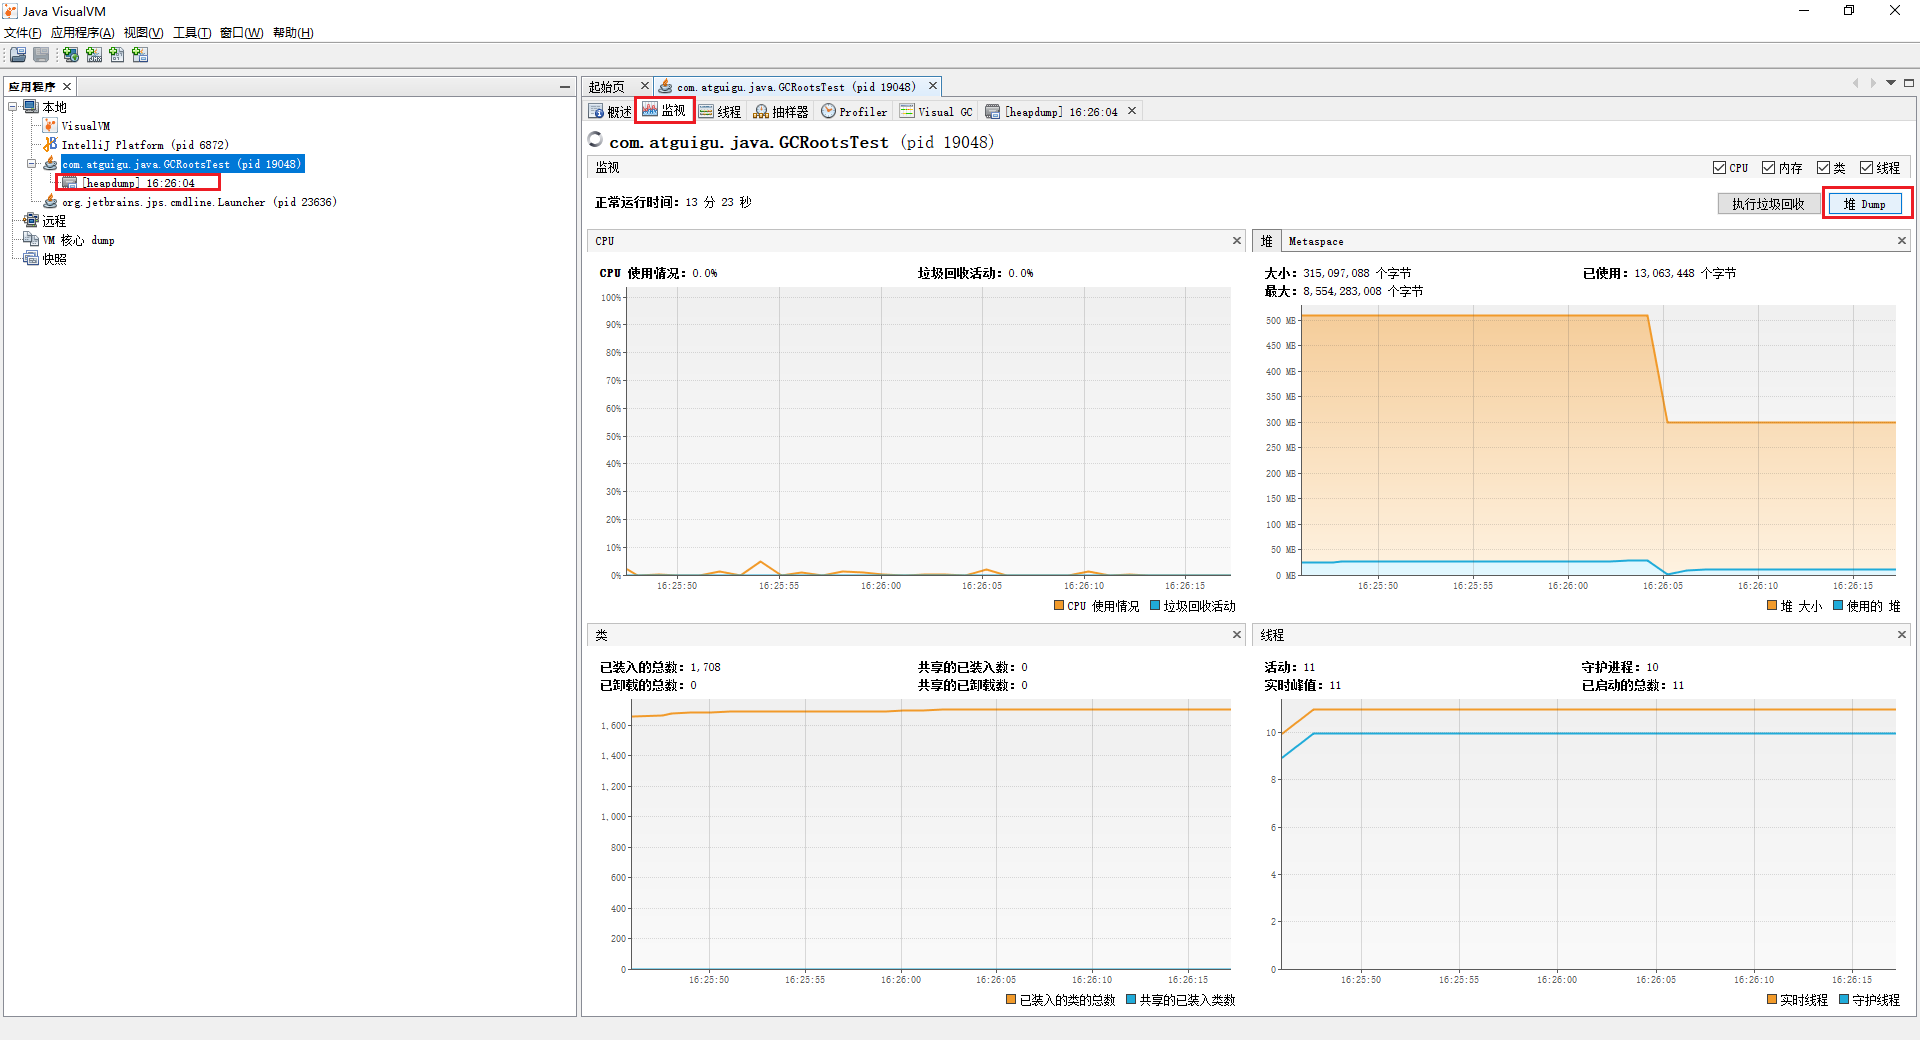Image resolution: width=1920 pixels, height=1040 pixels.
Task: Open the 工具 menu
Action: coord(192,33)
